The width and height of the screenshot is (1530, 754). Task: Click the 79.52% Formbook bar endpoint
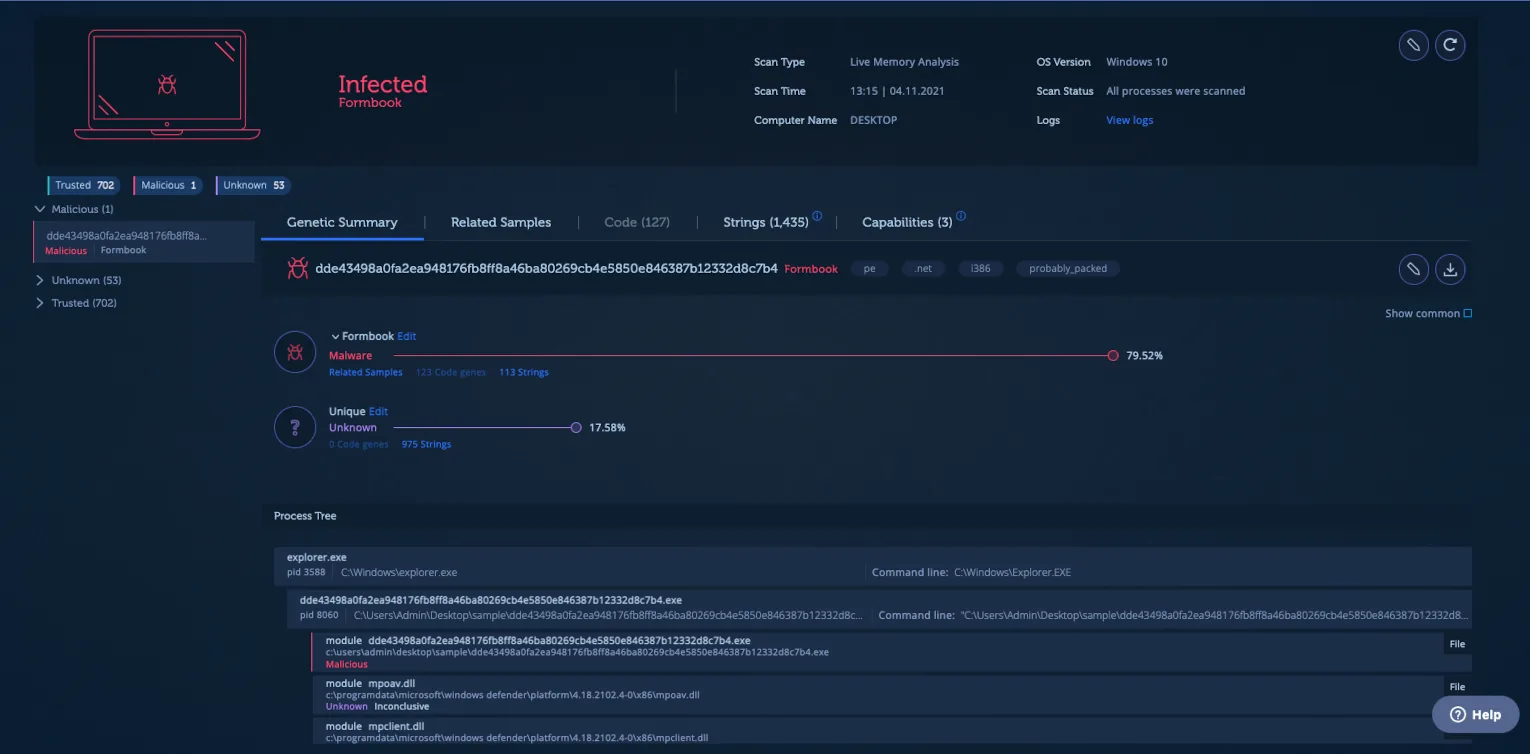pos(1113,356)
